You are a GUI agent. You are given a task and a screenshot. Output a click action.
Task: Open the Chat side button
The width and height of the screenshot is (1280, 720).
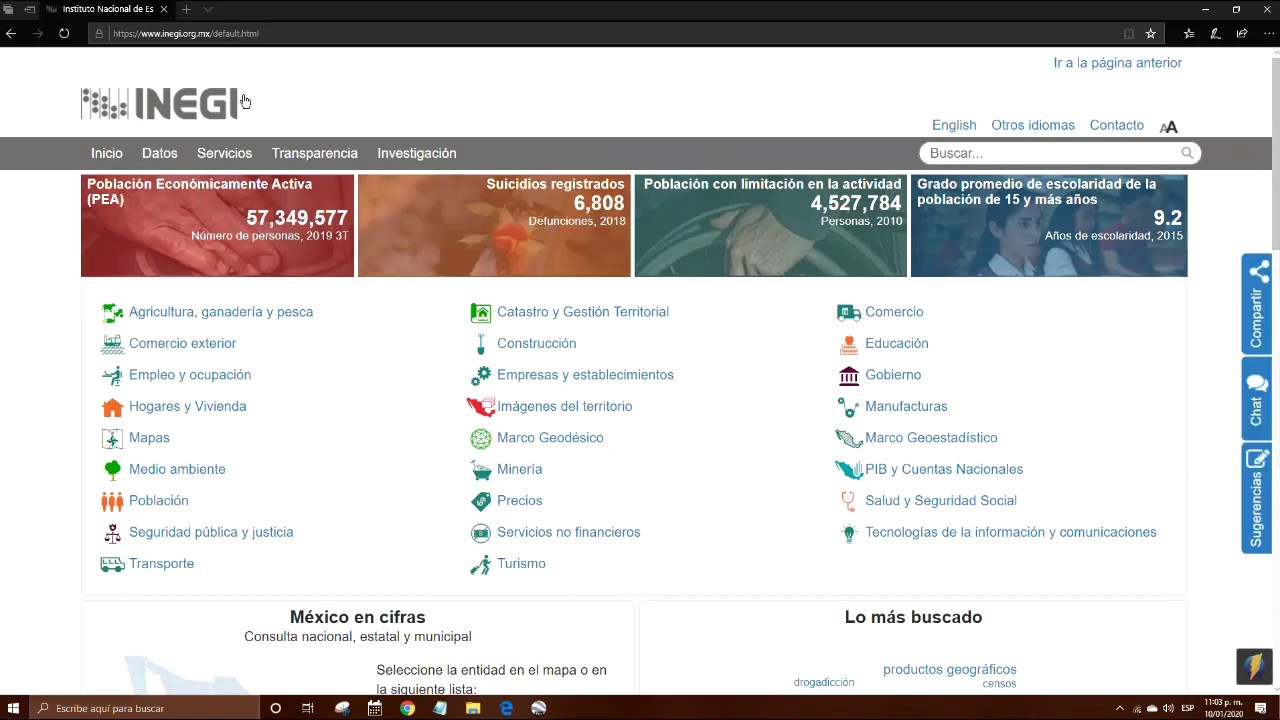click(1257, 398)
